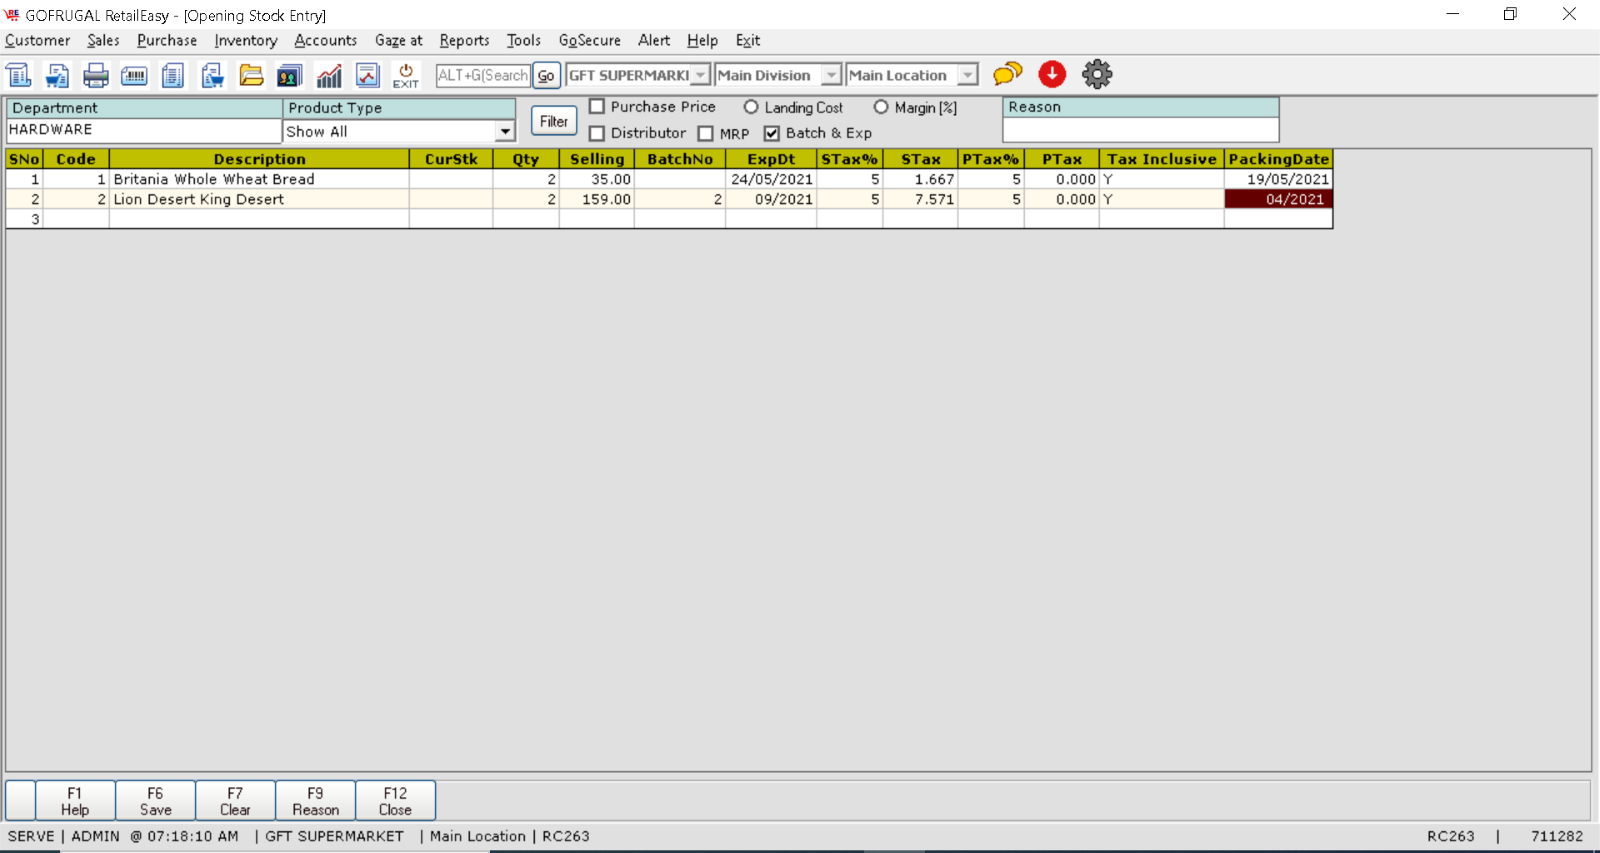Select the Margin [%] radio button
The height and width of the screenshot is (853, 1600).
[881, 107]
